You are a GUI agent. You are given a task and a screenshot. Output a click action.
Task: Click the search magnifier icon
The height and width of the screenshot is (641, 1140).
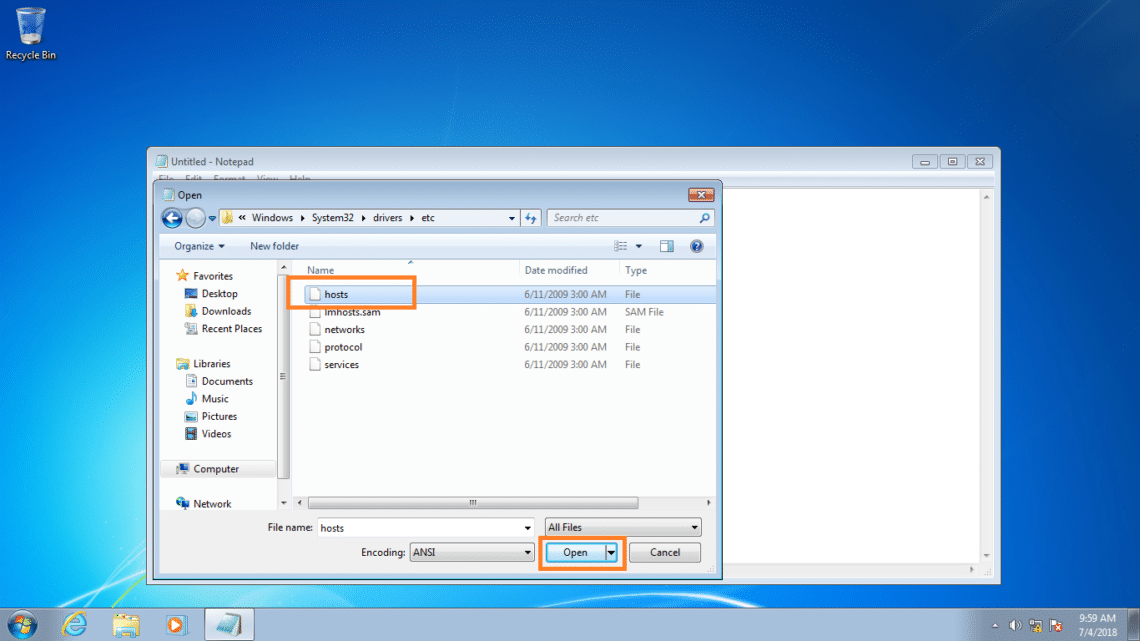(x=704, y=218)
